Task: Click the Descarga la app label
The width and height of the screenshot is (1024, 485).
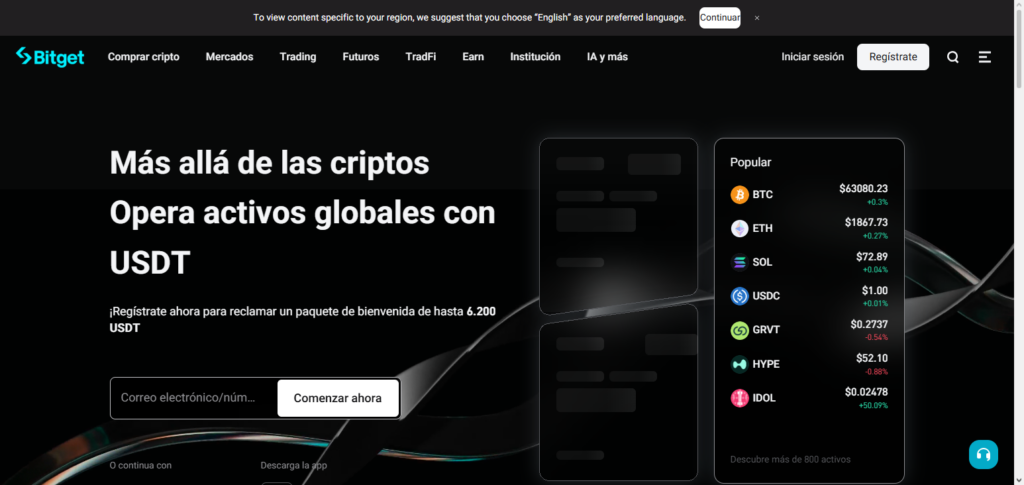Action: coord(294,465)
